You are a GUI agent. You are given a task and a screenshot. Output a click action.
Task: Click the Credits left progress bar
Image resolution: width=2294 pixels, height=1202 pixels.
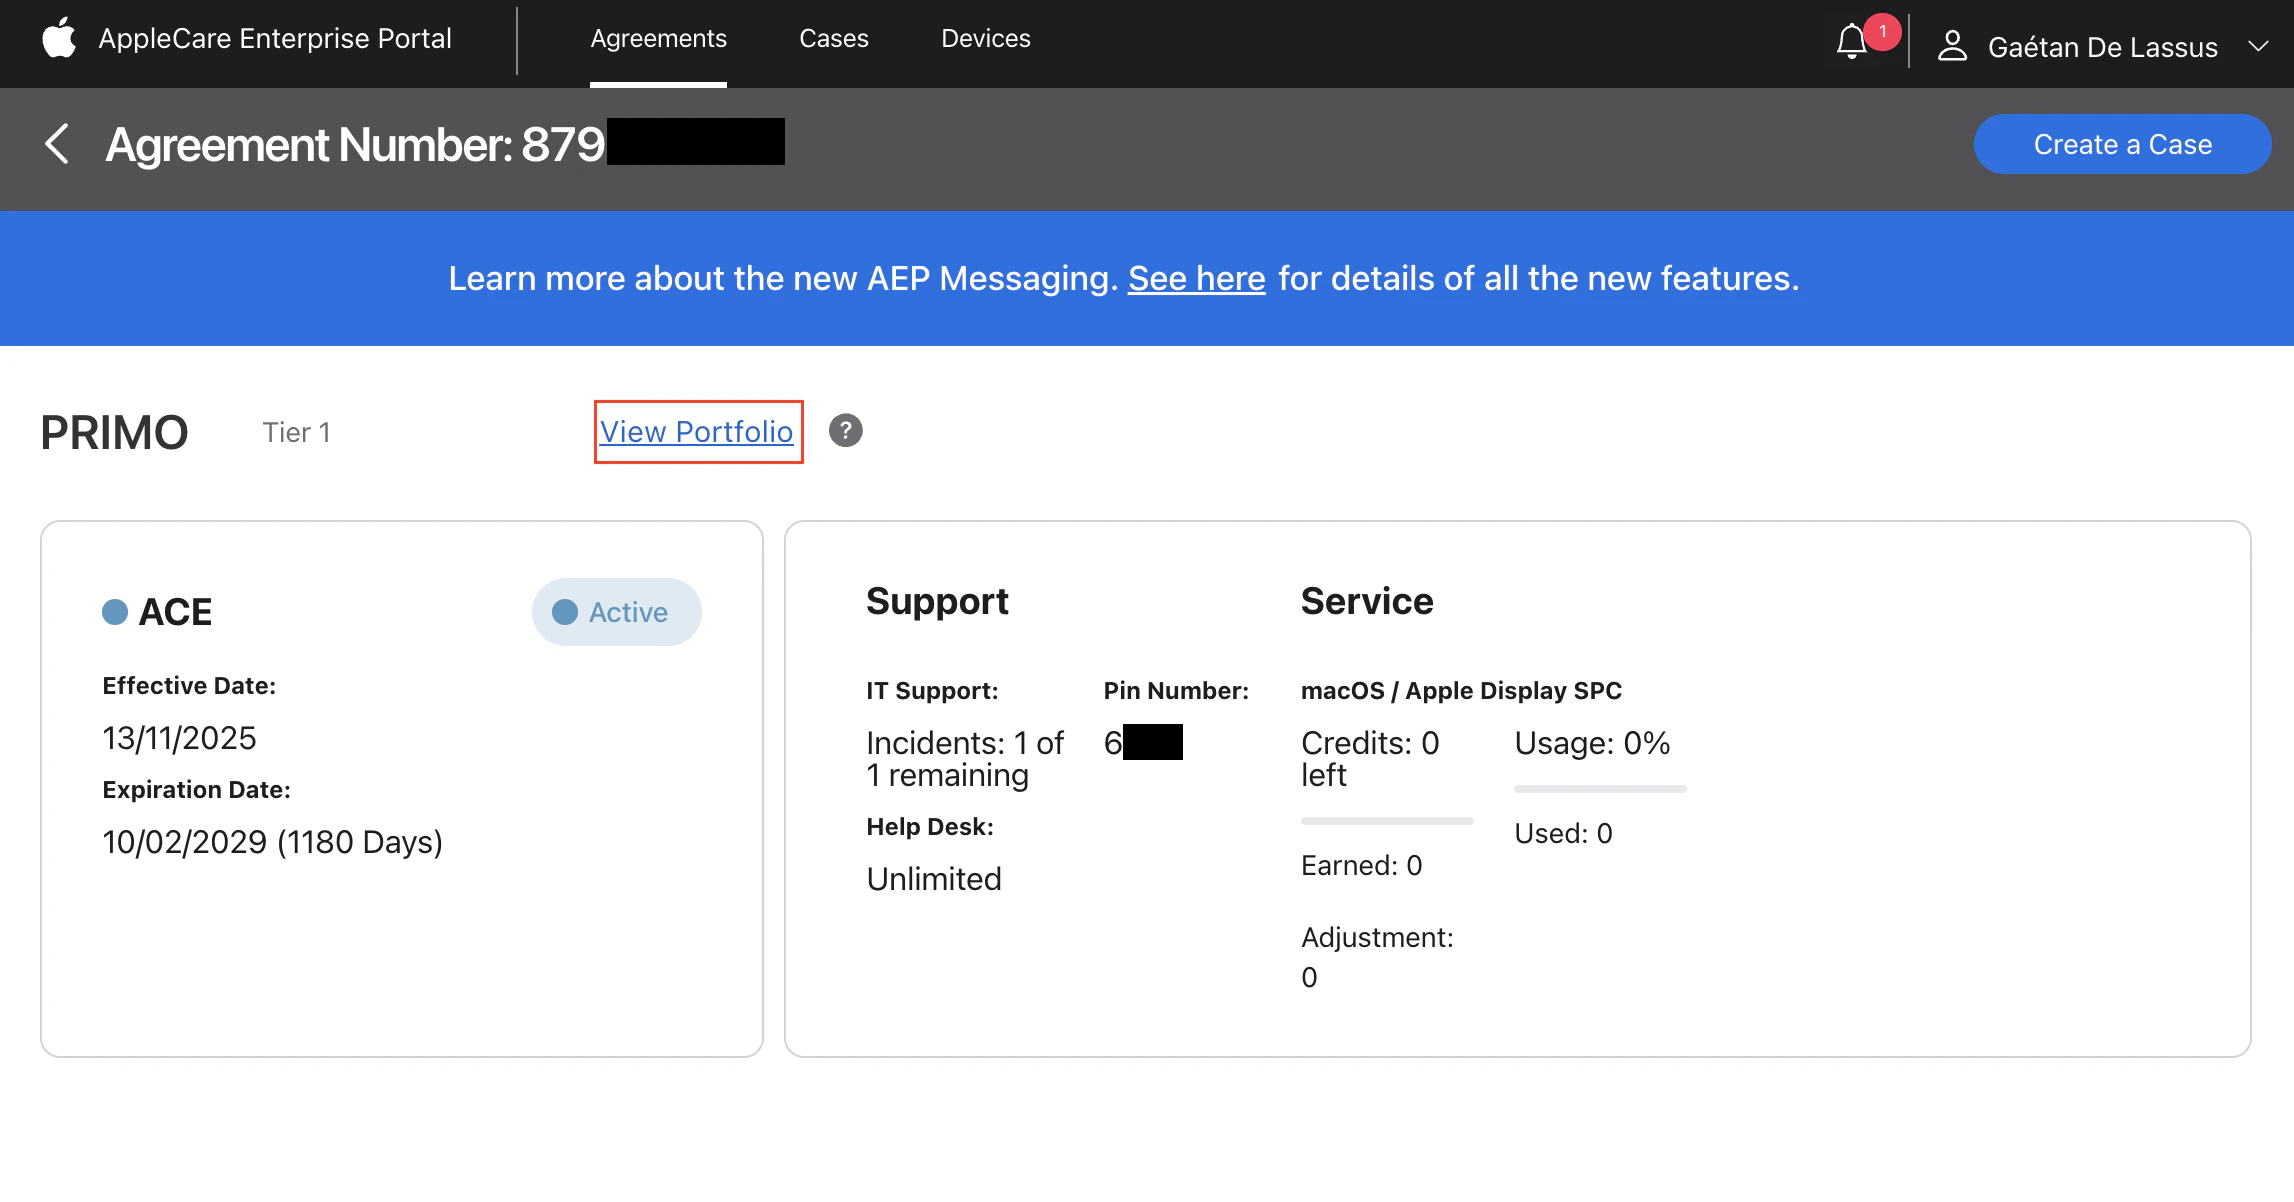1387,820
